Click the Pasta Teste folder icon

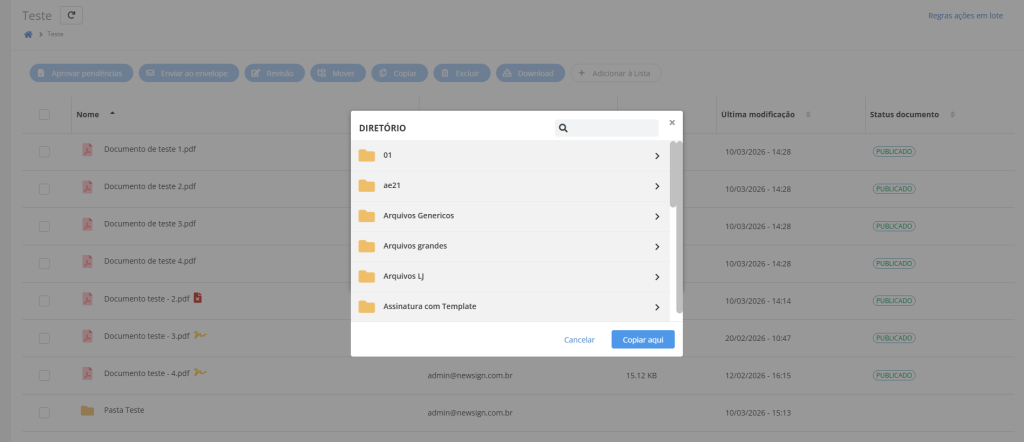tap(87, 411)
